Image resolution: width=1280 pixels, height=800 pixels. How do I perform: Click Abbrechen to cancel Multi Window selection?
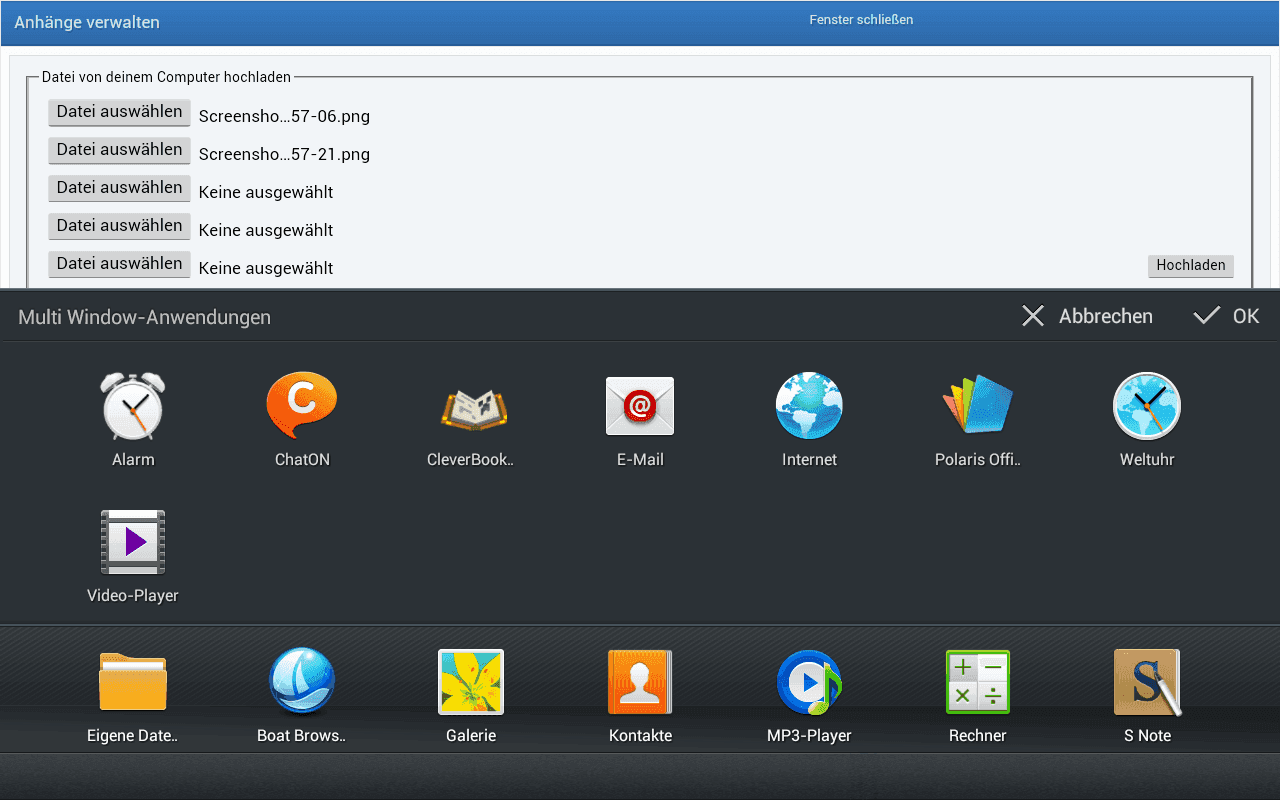[x=1087, y=316]
